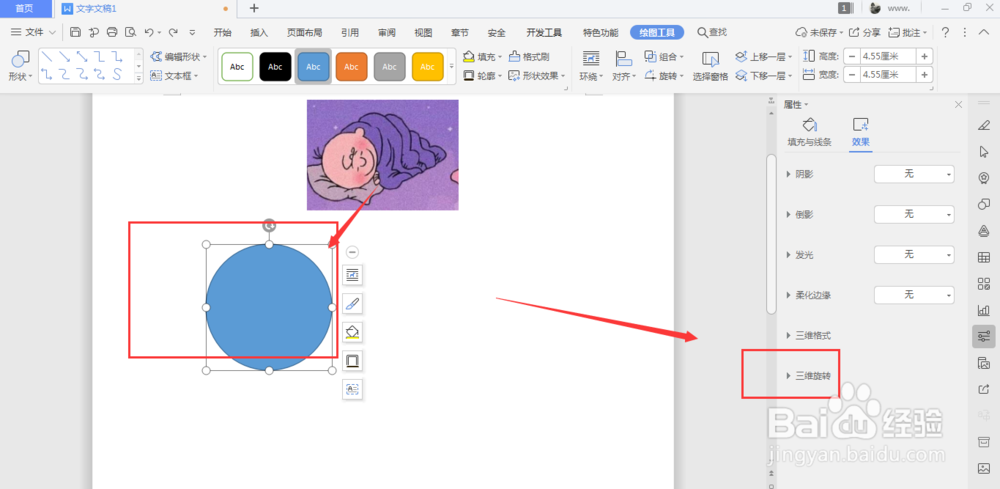
Task: Click the Save icon in quick toolbar
Action: click(75, 32)
